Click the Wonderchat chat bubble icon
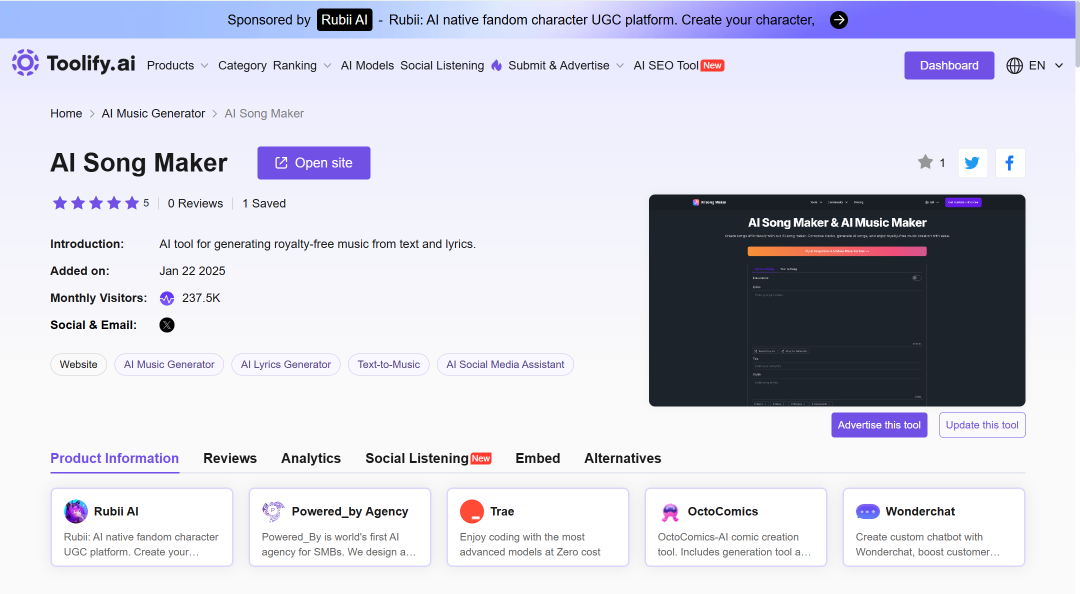 point(868,511)
